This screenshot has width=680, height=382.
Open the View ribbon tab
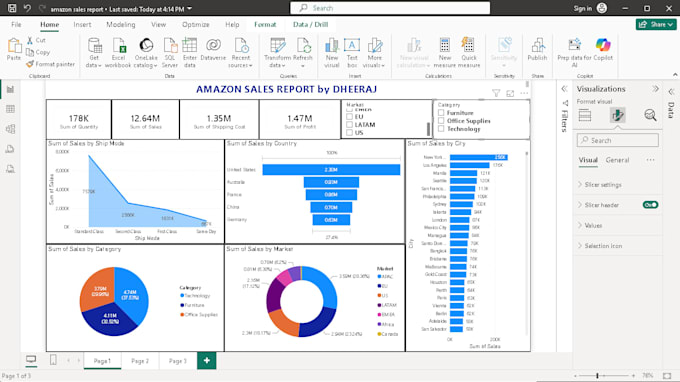click(158, 25)
